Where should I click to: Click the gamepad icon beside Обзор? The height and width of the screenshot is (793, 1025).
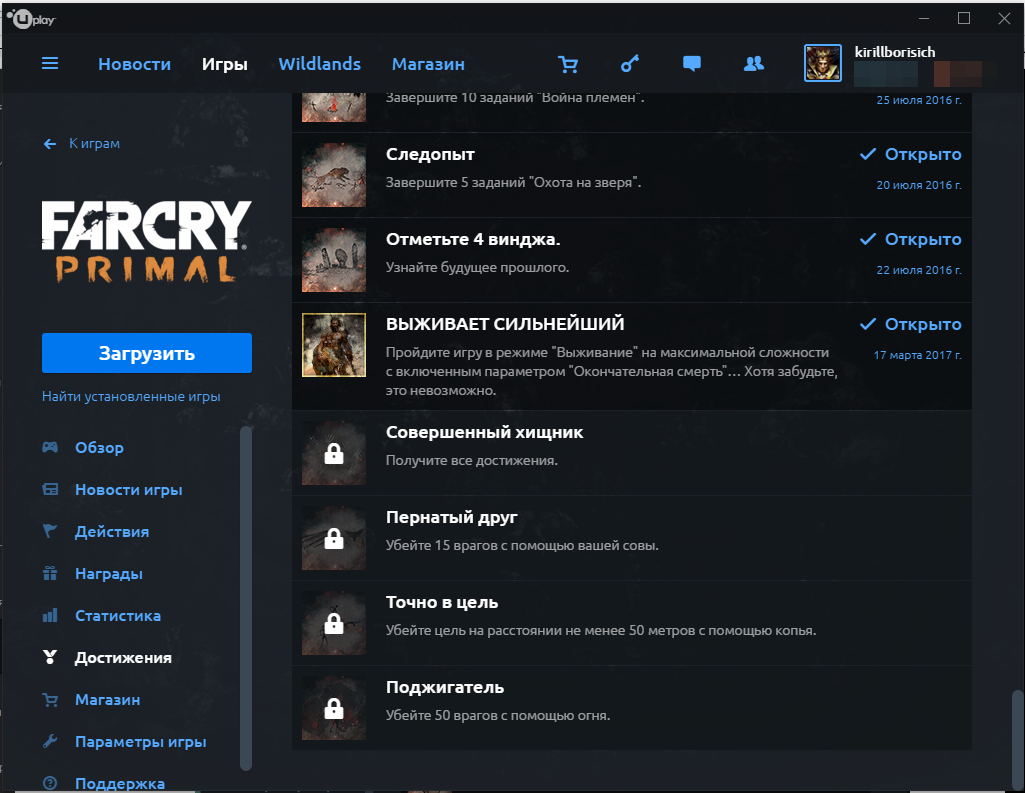[50, 447]
